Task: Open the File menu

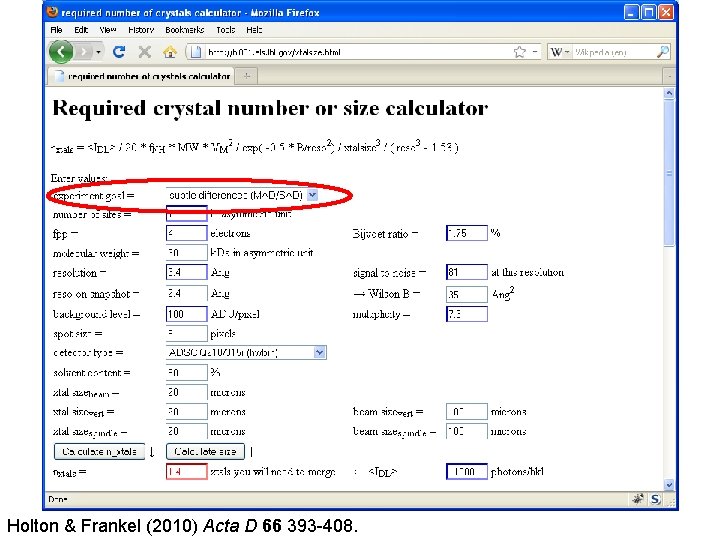Action: [x=56, y=30]
